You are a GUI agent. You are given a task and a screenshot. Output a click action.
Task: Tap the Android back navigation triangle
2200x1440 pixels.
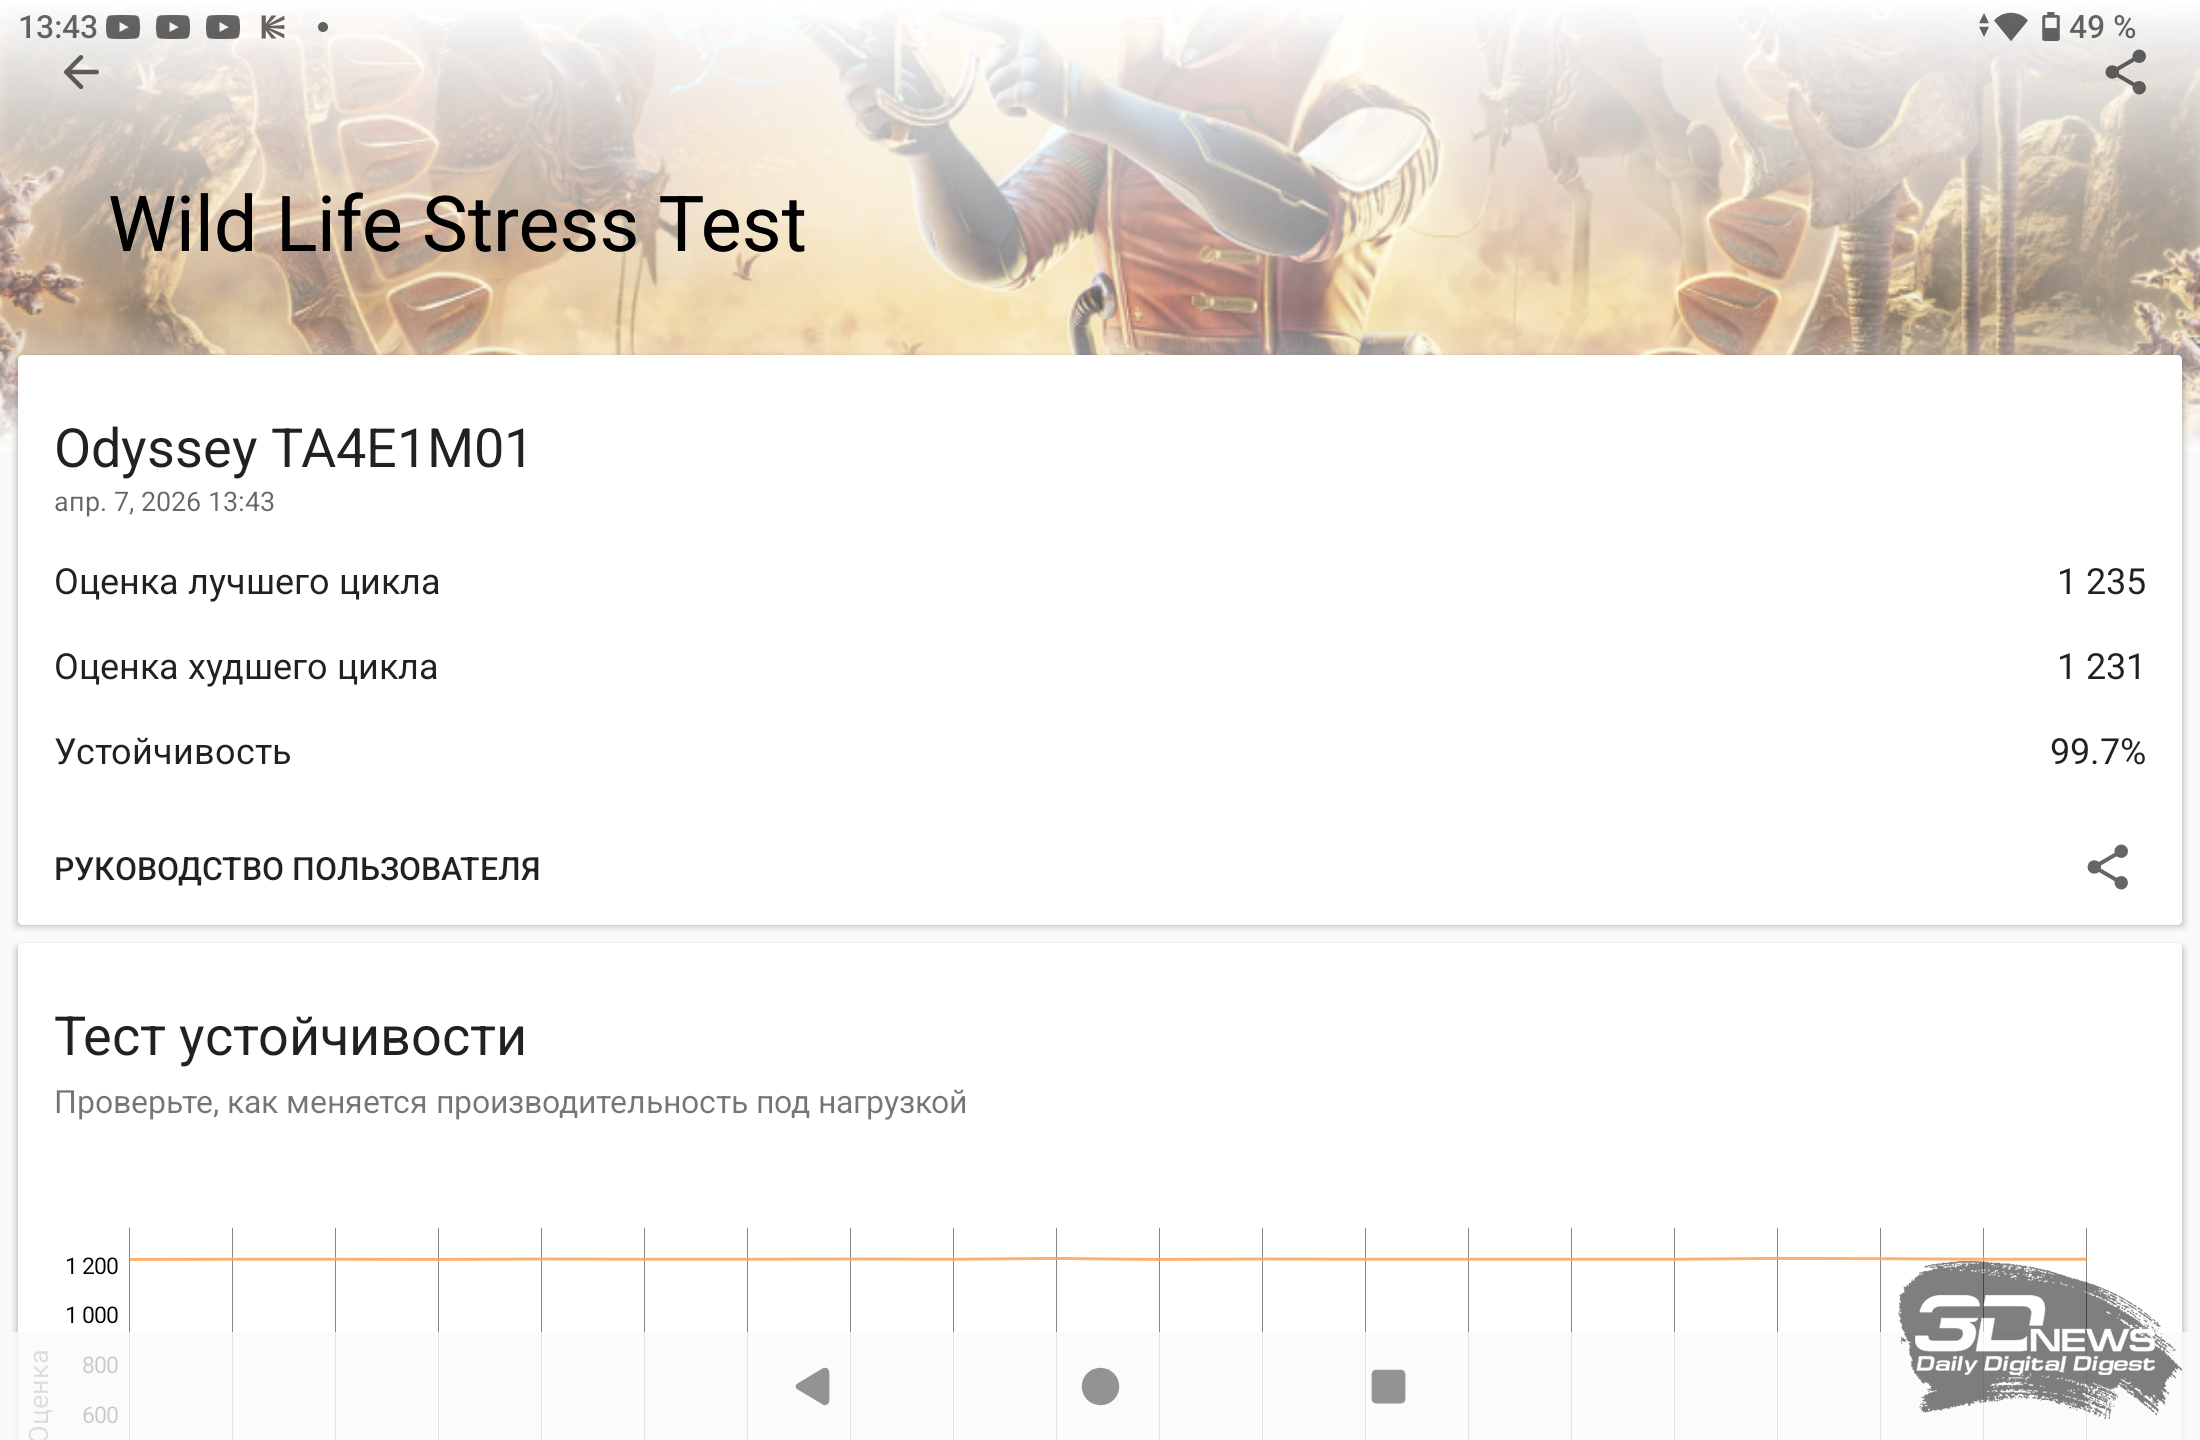point(813,1386)
